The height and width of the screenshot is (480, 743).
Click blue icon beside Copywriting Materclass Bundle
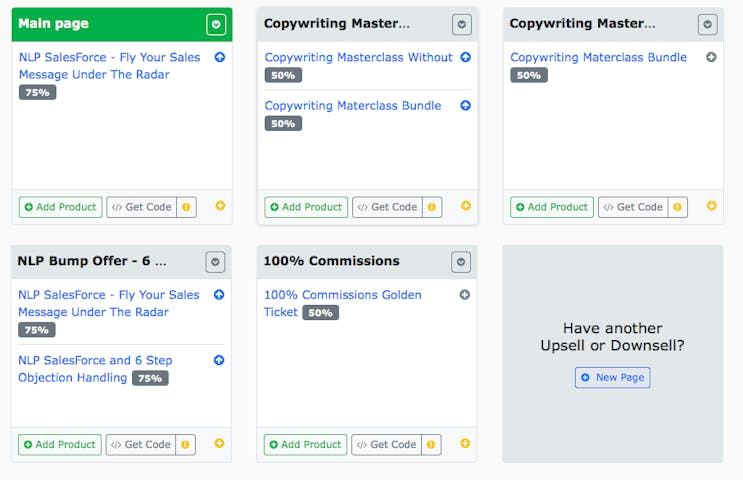[x=465, y=105]
